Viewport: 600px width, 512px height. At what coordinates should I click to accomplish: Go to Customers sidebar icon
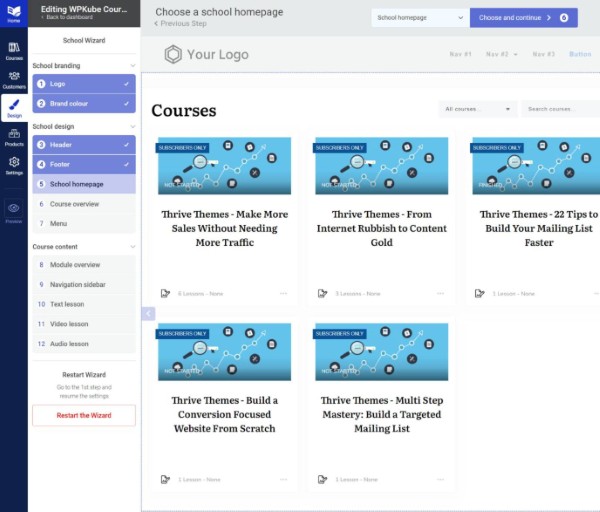(14, 79)
